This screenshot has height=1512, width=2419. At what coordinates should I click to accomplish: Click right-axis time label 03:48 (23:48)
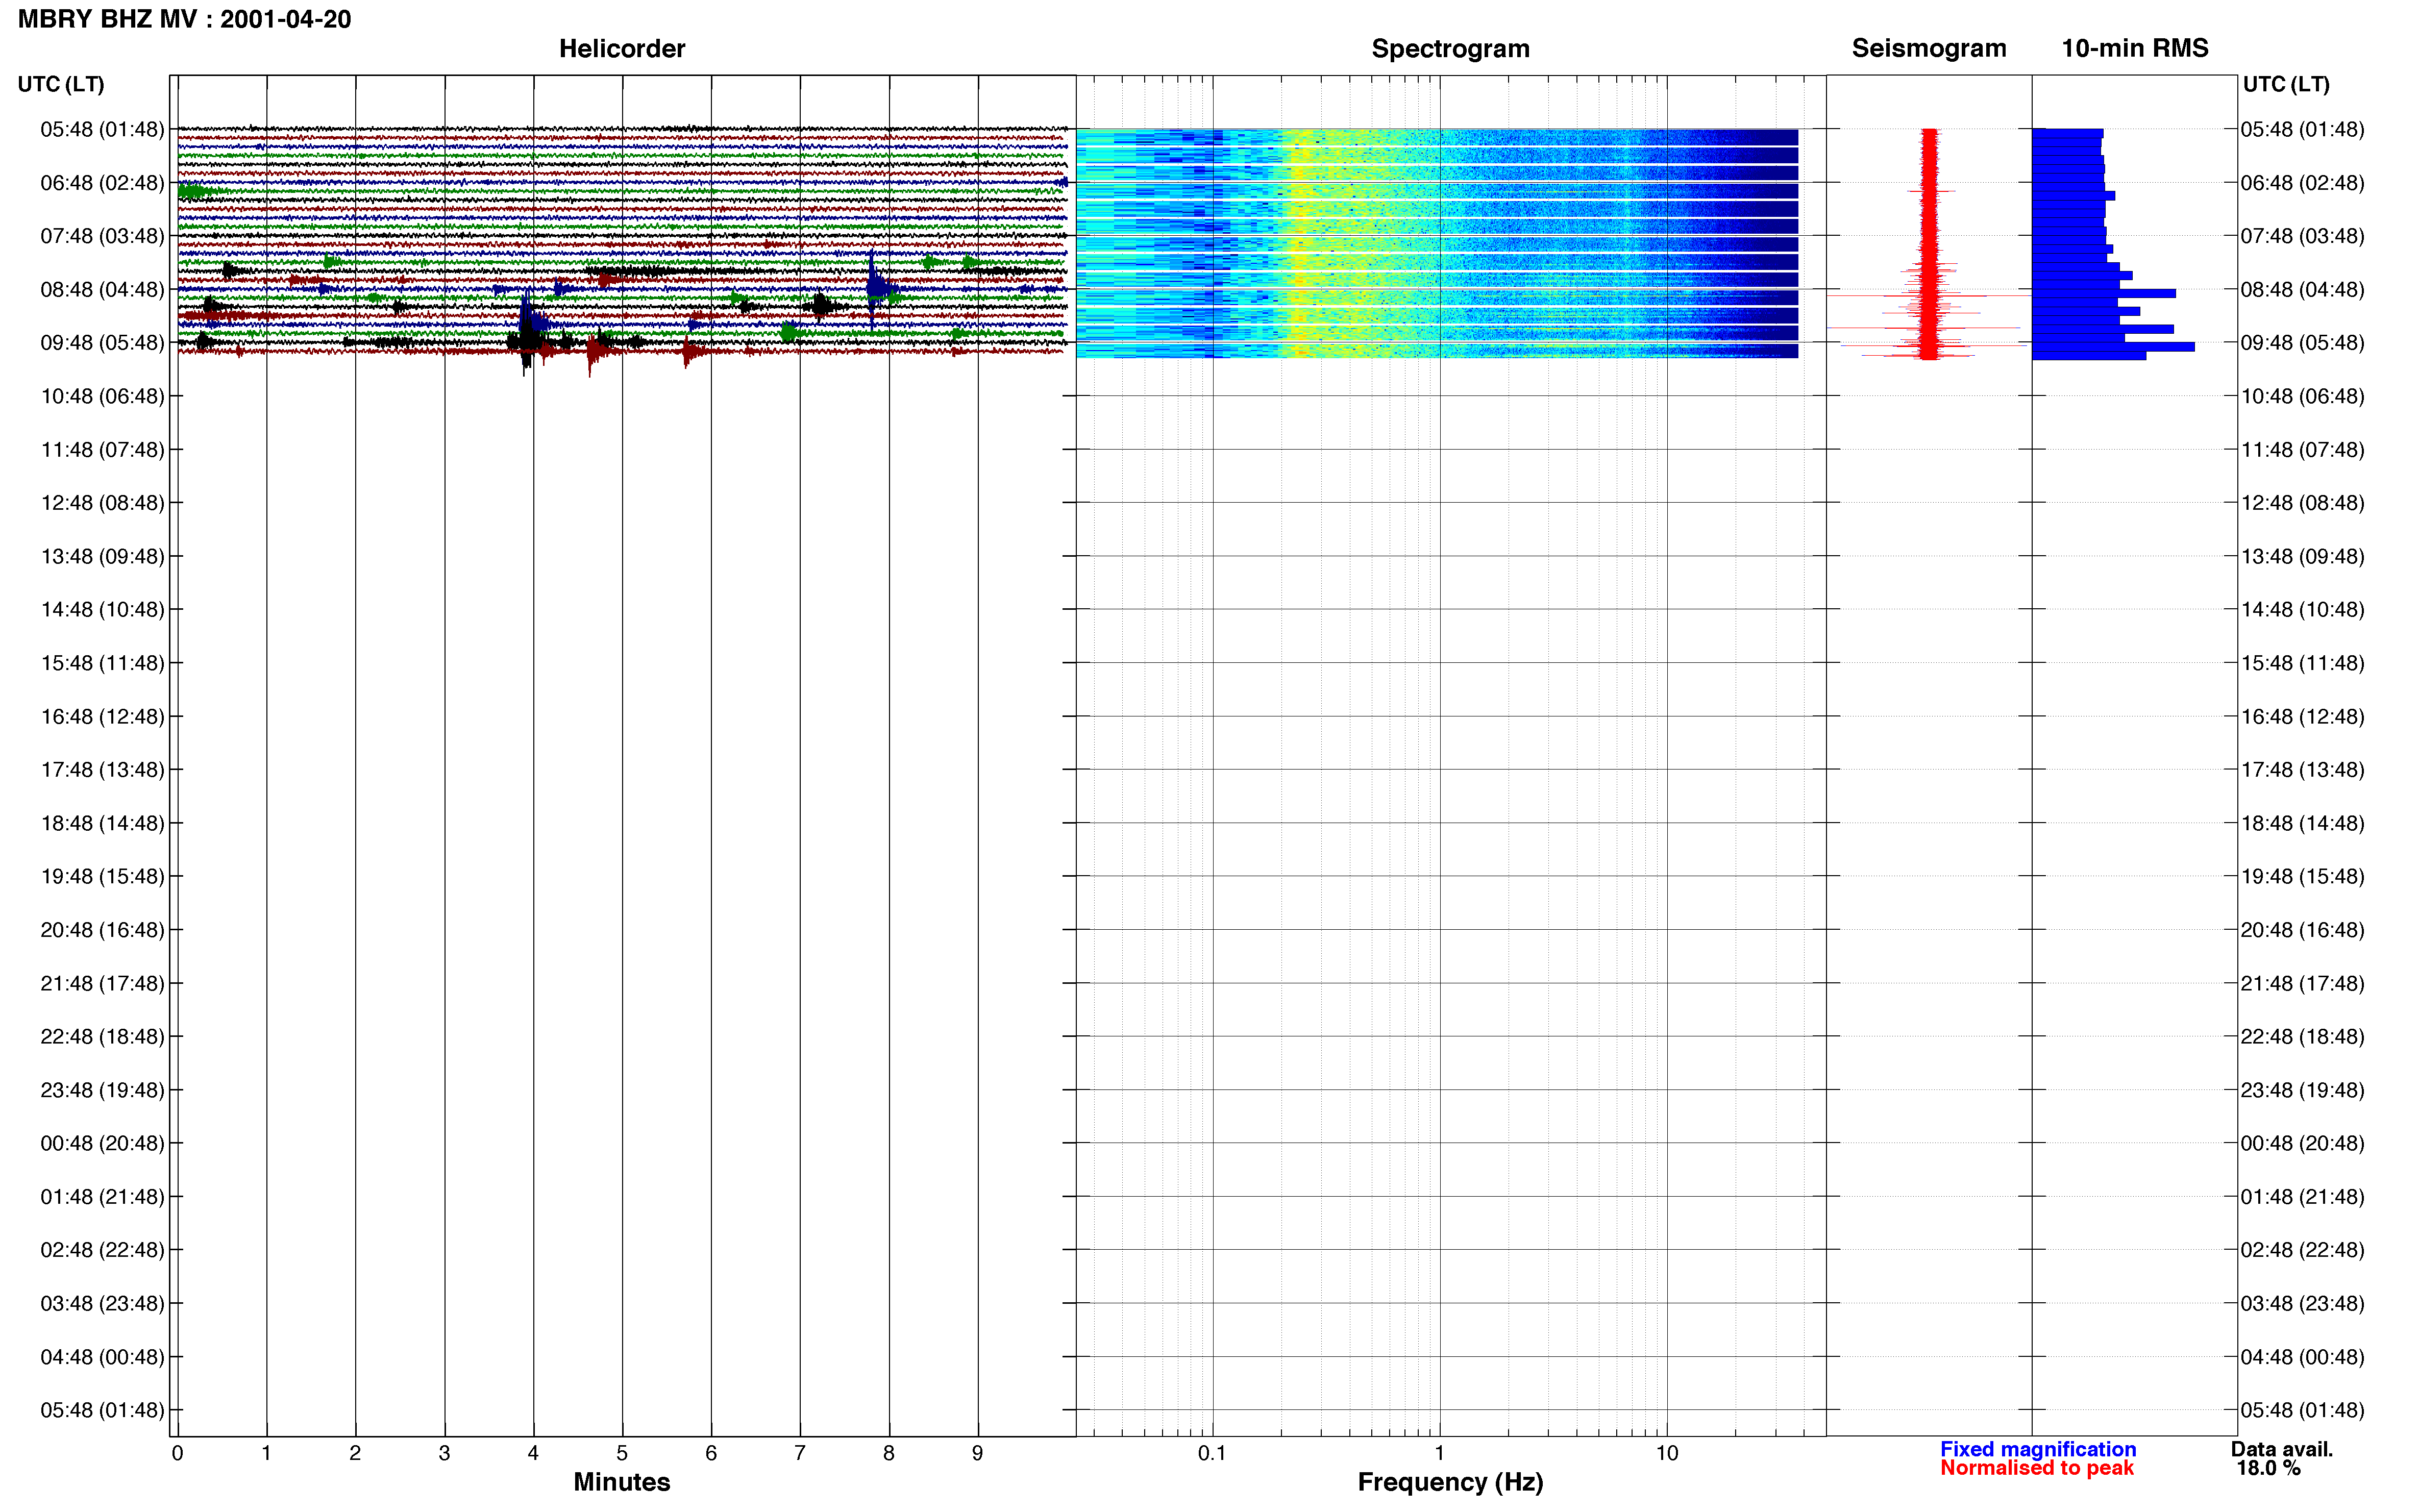2302,1303
